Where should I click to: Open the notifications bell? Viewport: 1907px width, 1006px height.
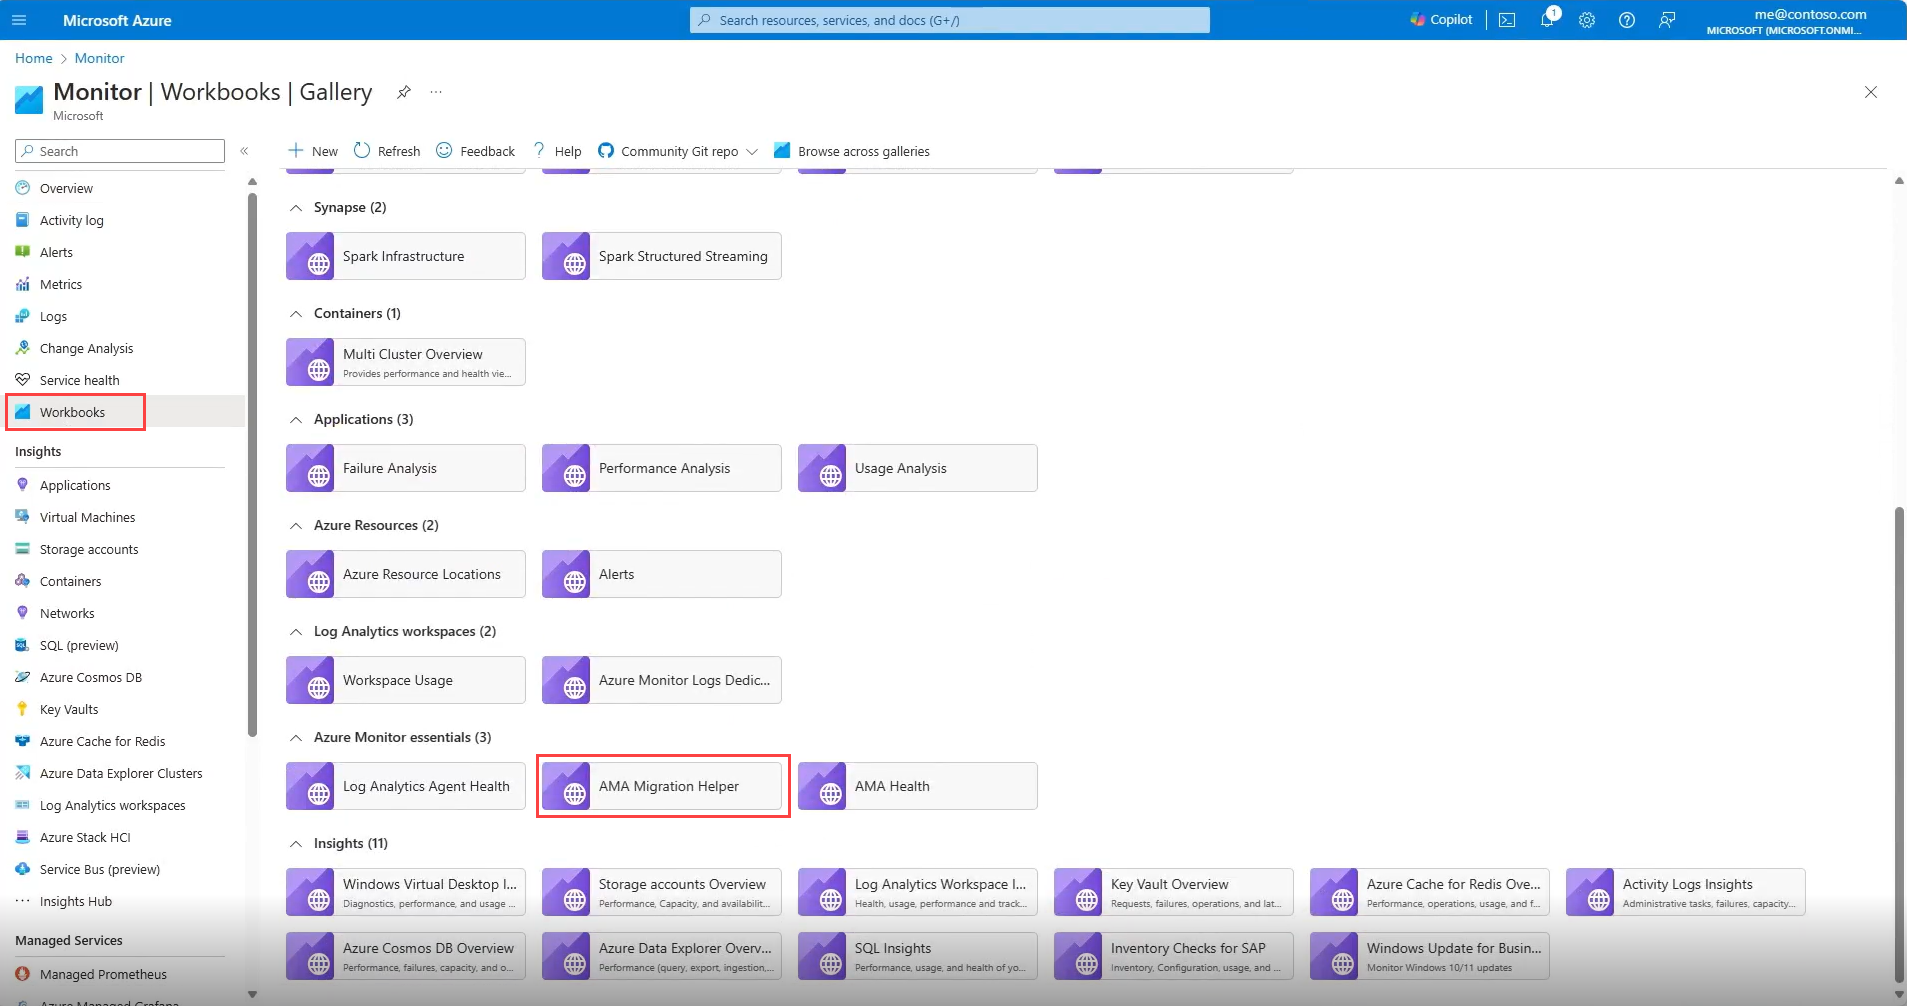coord(1547,20)
